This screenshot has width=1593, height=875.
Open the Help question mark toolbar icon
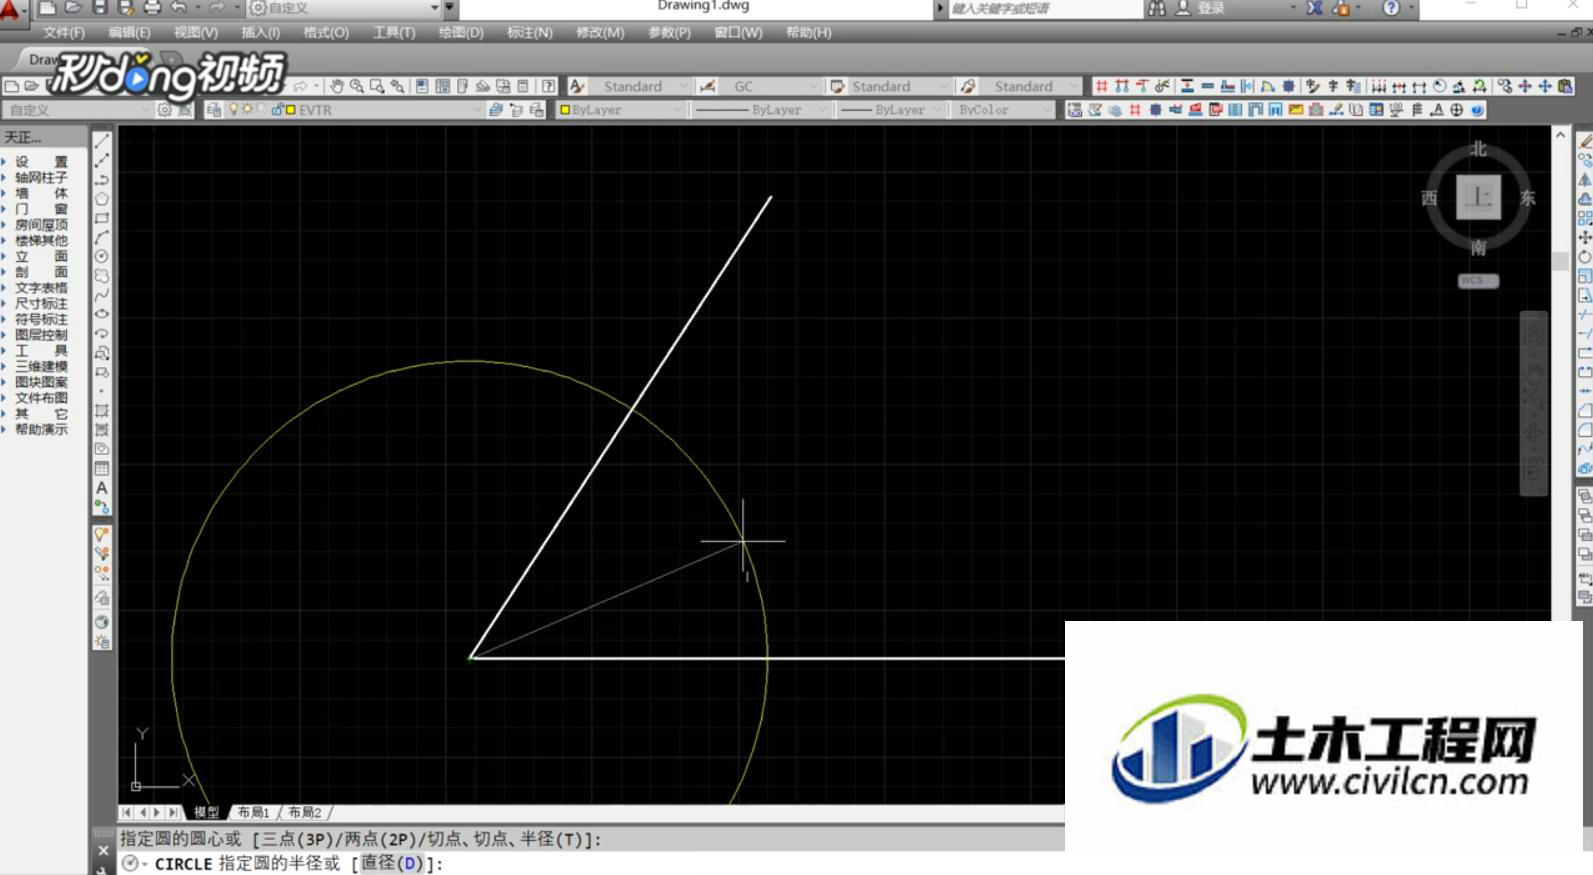point(548,86)
